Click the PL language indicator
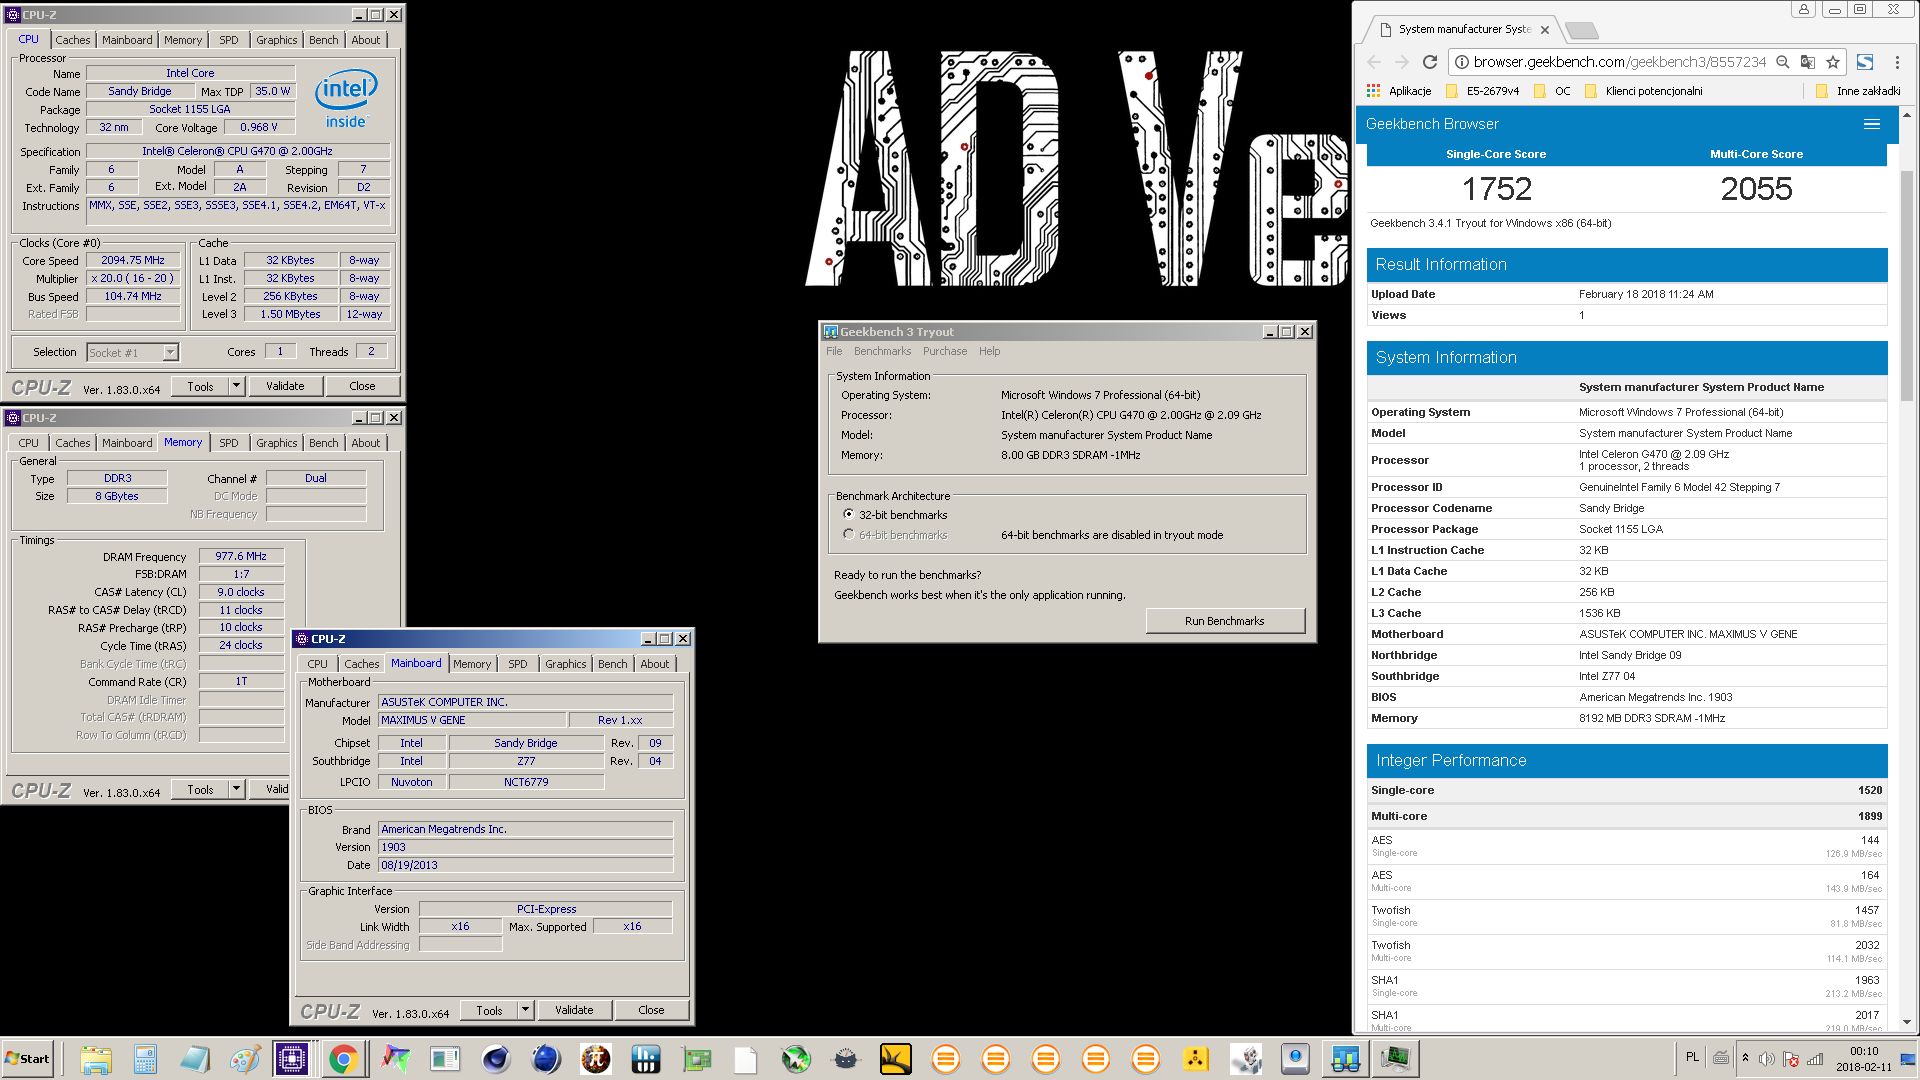Screen dimensions: 1920x1080 tap(1692, 1057)
